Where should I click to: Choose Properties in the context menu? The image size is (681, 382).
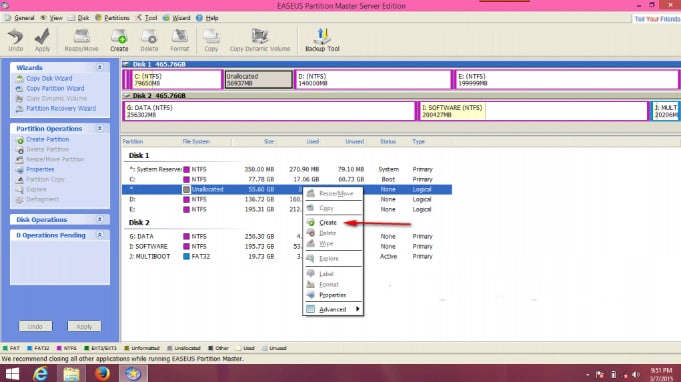tap(333, 295)
